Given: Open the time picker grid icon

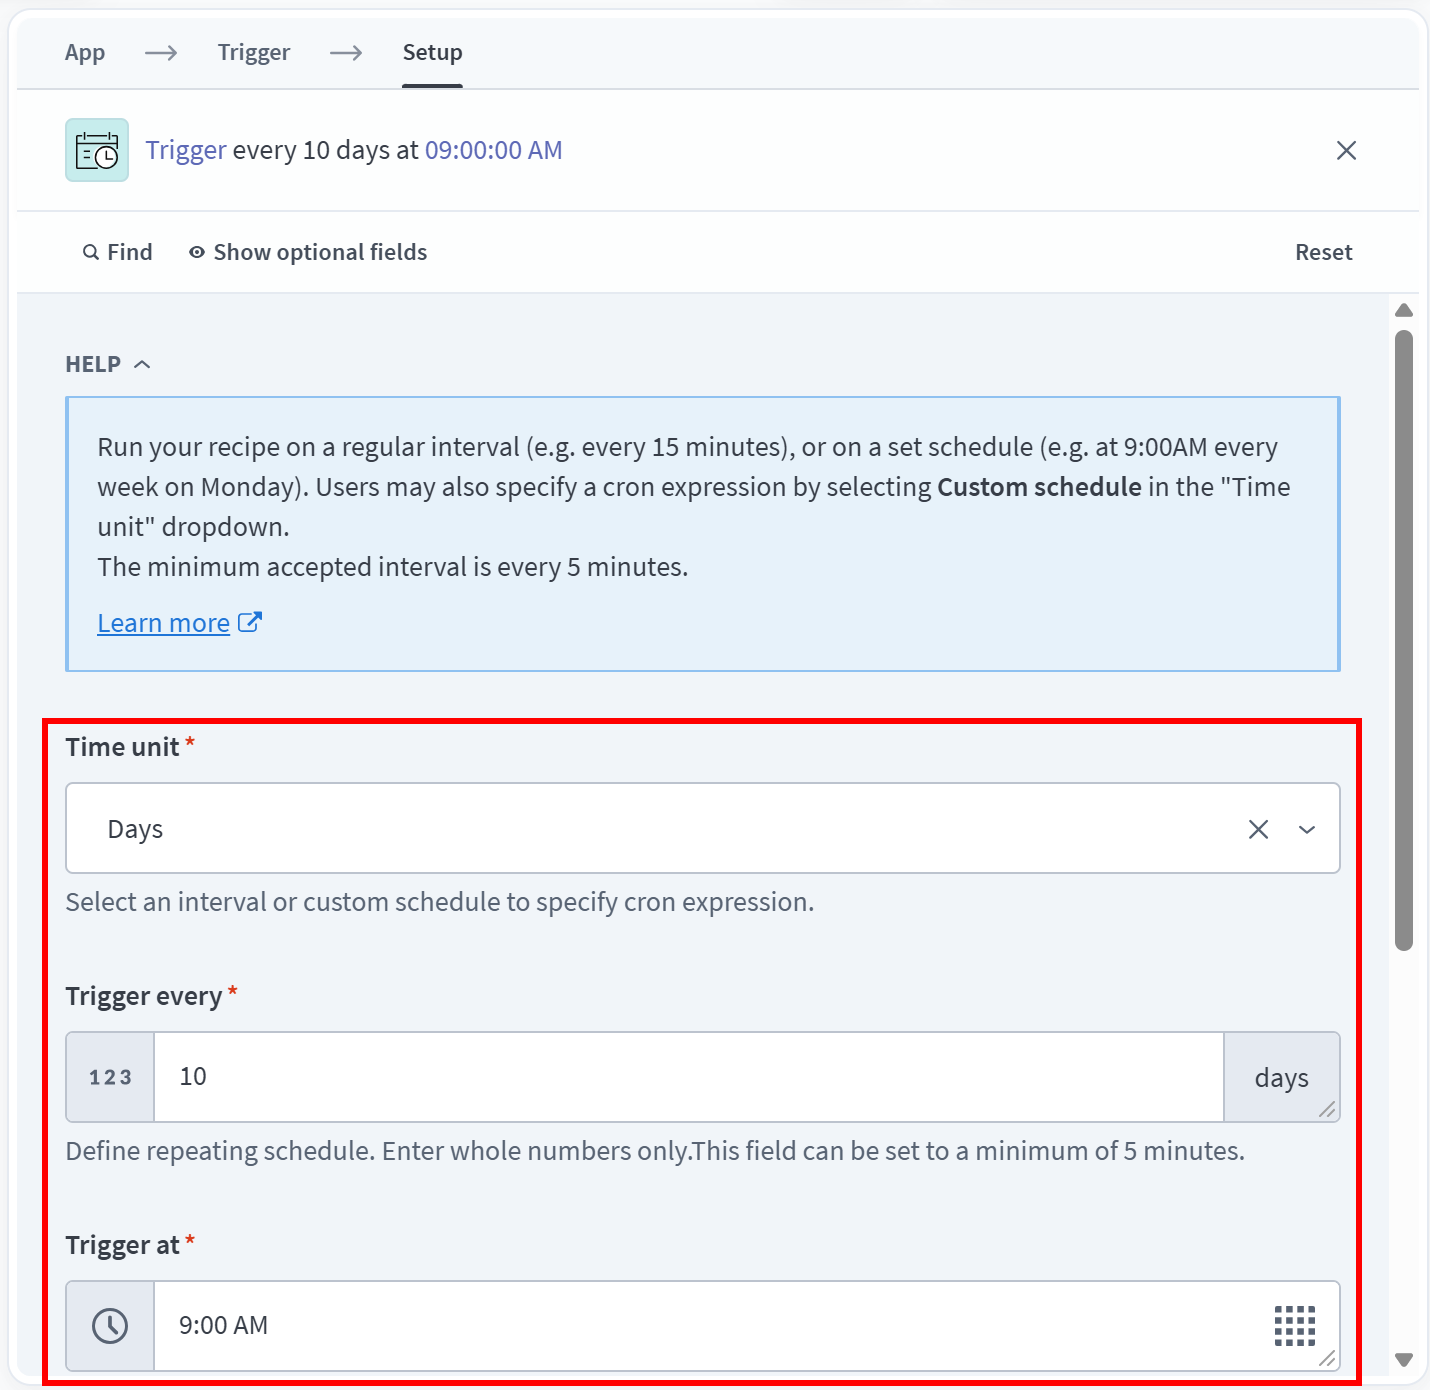Looking at the screenshot, I should [1294, 1326].
